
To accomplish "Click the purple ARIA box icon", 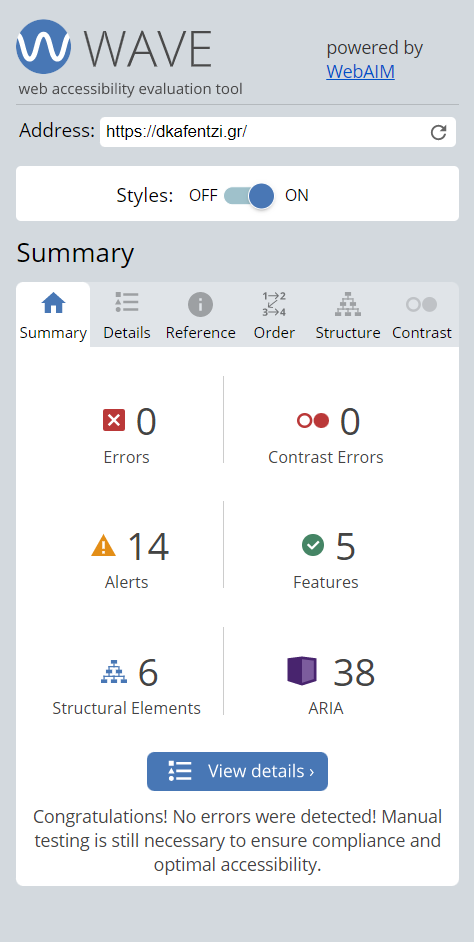I will tap(302, 671).
